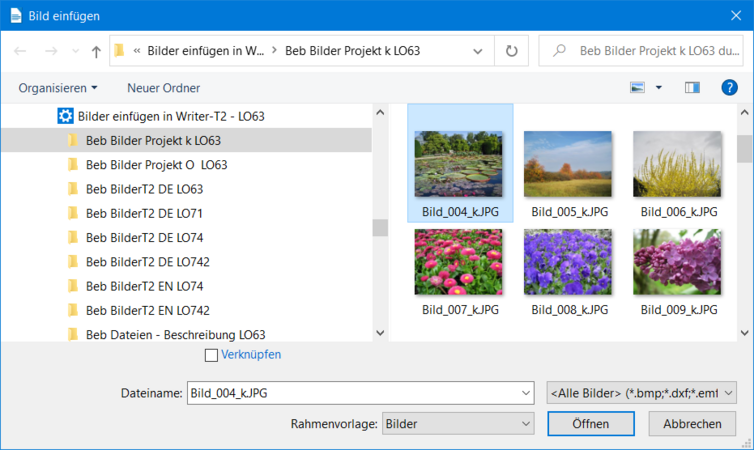Viewport: 754px width, 450px height.
Task: Click the Forward navigation arrow
Action: click(x=53, y=51)
